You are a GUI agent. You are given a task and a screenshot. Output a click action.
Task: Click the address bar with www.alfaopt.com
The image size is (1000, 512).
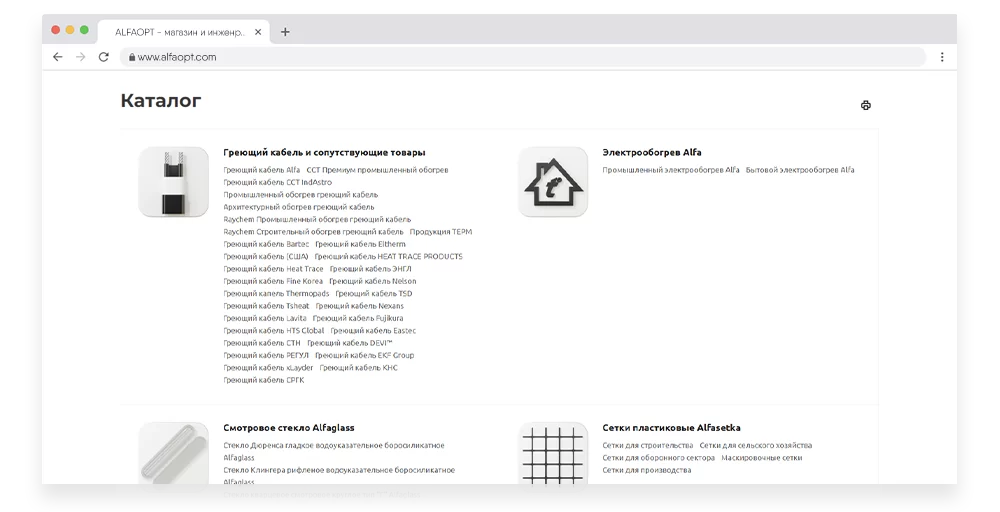click(500, 57)
